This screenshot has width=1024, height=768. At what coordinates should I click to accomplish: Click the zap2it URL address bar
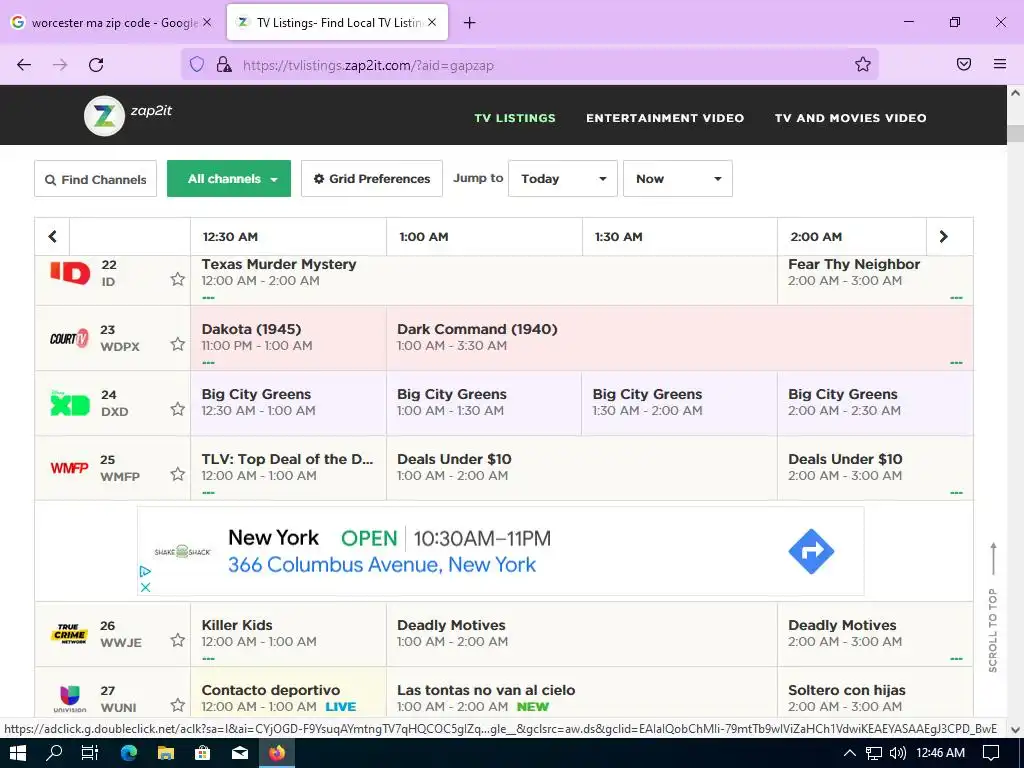coord(529,65)
